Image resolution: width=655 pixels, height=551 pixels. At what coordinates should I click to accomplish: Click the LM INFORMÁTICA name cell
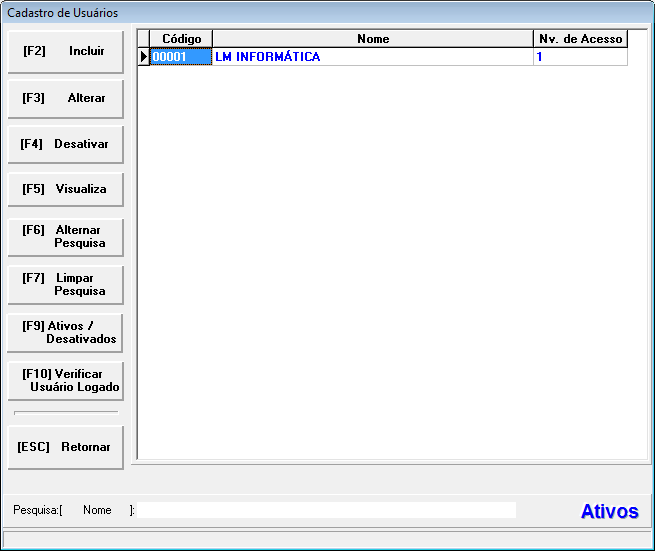372,57
